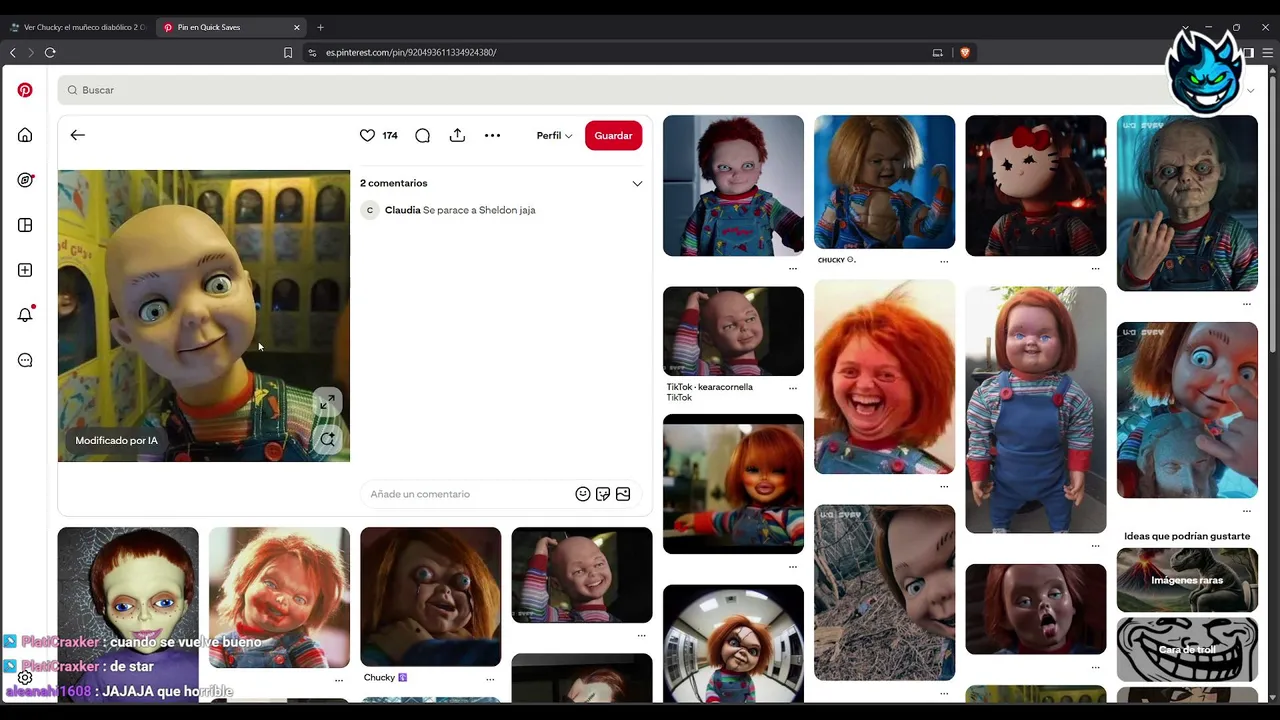Attach an image to the comment

point(623,494)
